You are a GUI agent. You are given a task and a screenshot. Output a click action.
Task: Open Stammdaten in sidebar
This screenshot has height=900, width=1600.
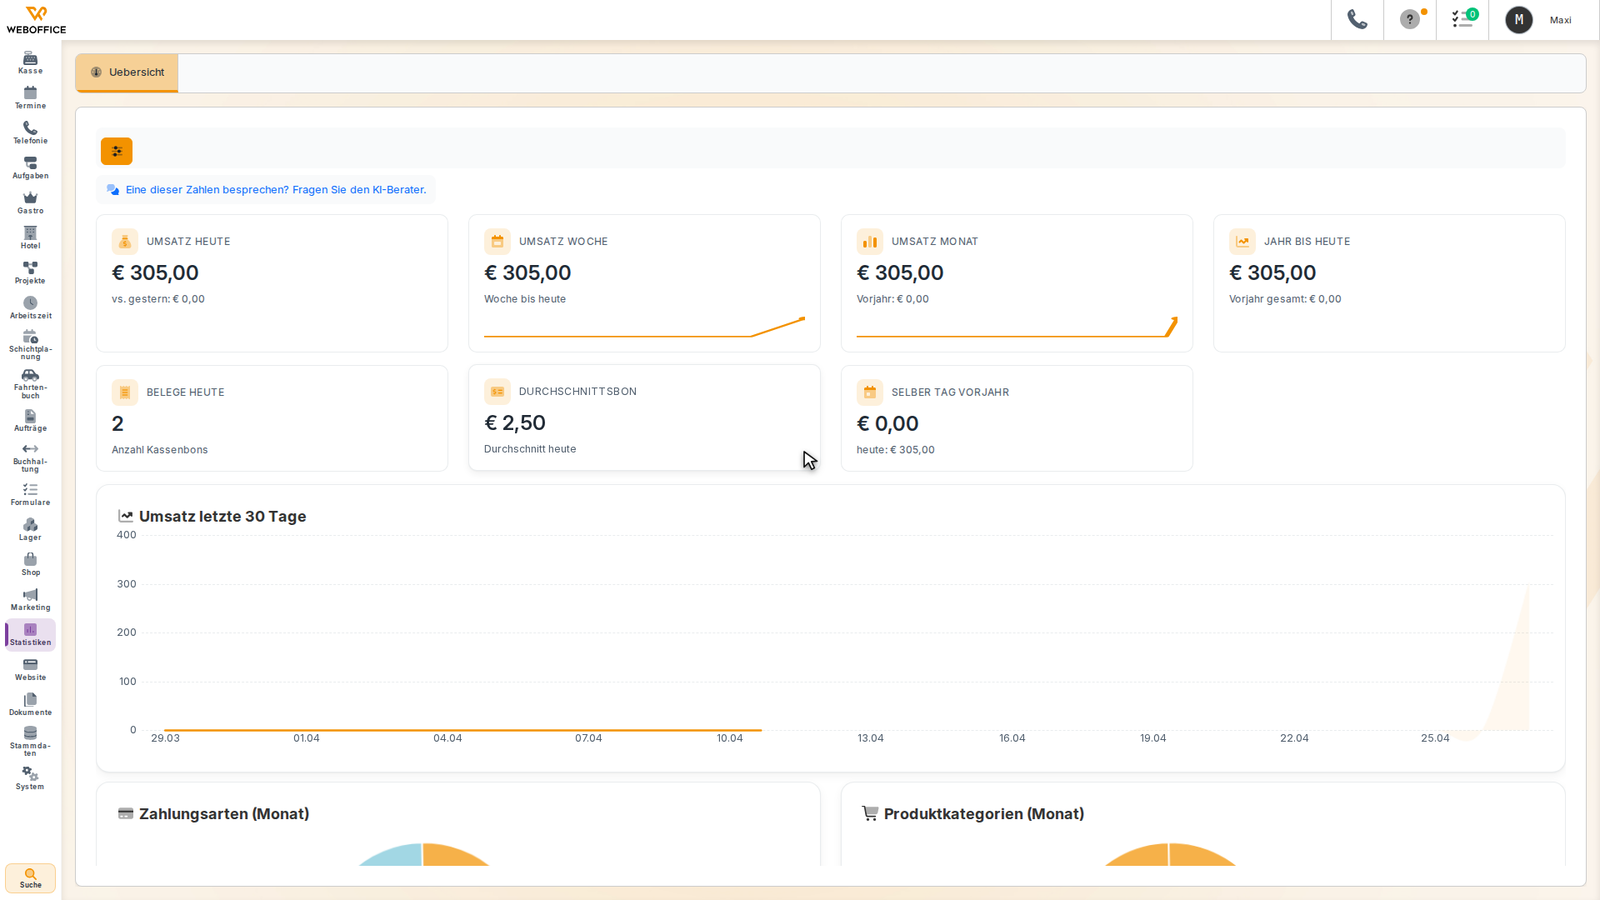coord(30,742)
